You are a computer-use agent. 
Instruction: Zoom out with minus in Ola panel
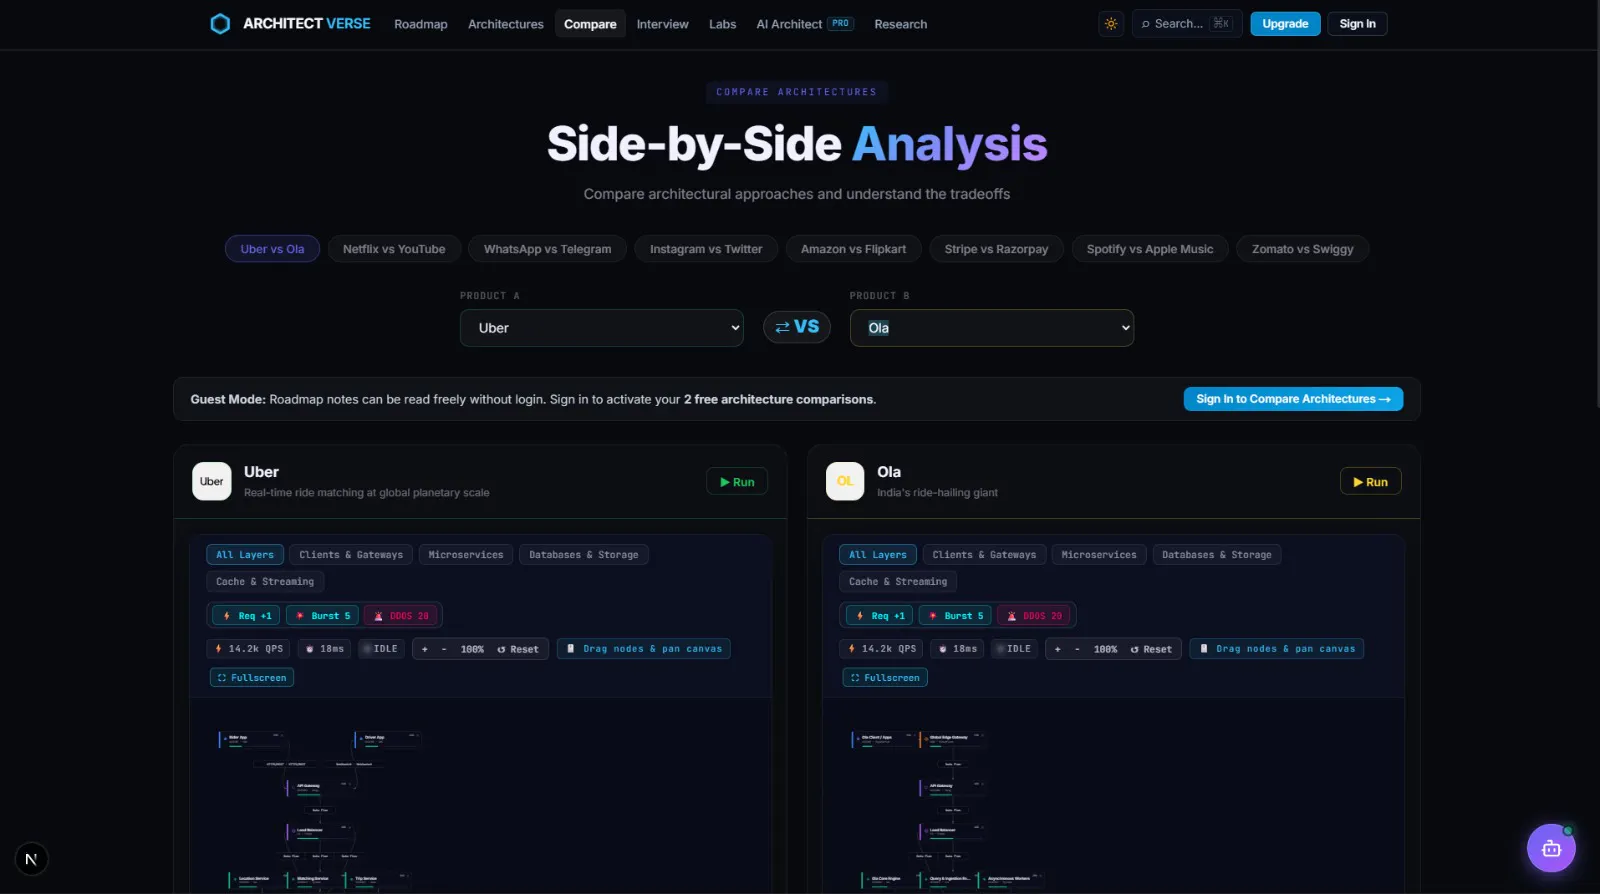pyautogui.click(x=1077, y=649)
